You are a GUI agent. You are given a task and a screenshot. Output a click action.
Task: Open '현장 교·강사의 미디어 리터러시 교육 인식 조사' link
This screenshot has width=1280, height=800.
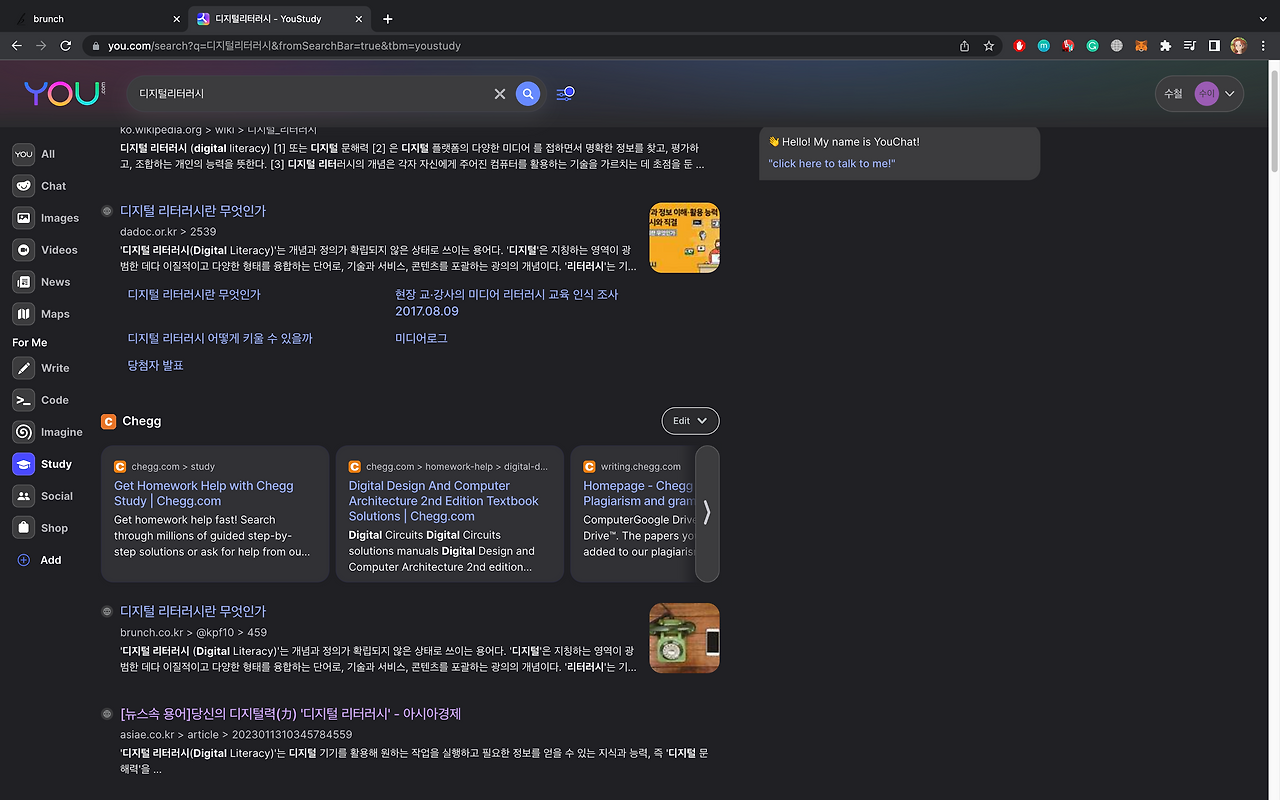point(506,303)
